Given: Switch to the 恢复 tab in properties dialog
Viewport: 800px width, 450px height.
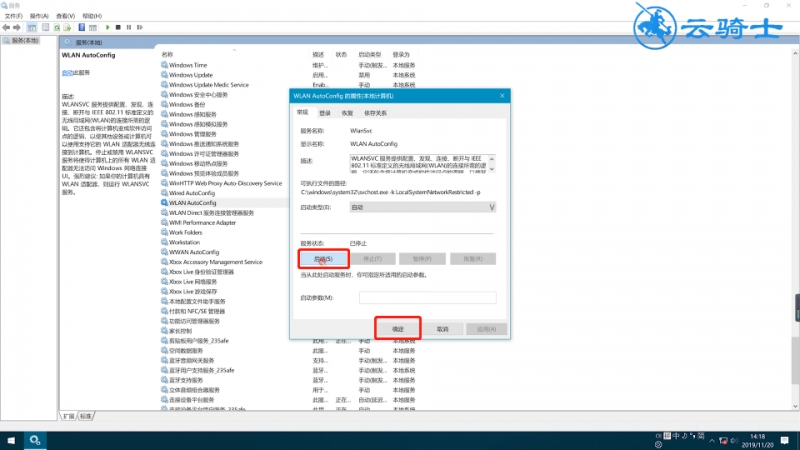Looking at the screenshot, I should pyautogui.click(x=347, y=113).
